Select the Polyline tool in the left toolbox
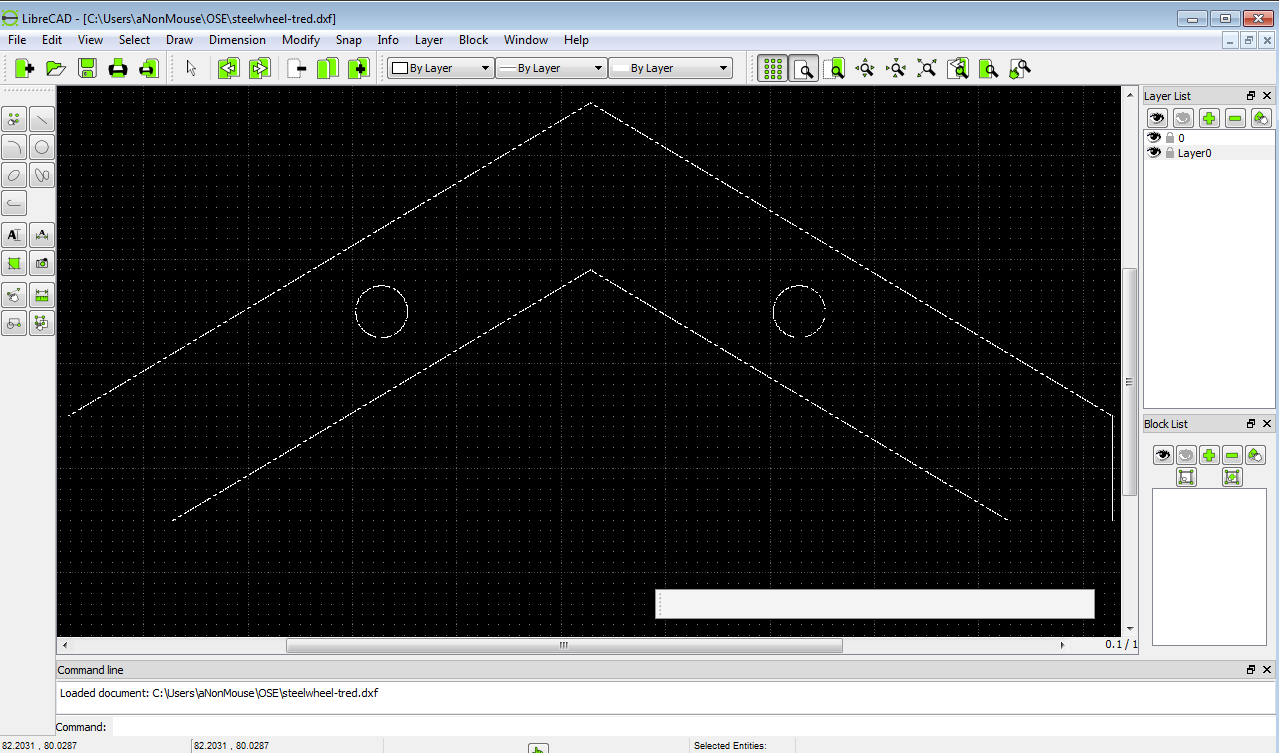 [14, 203]
